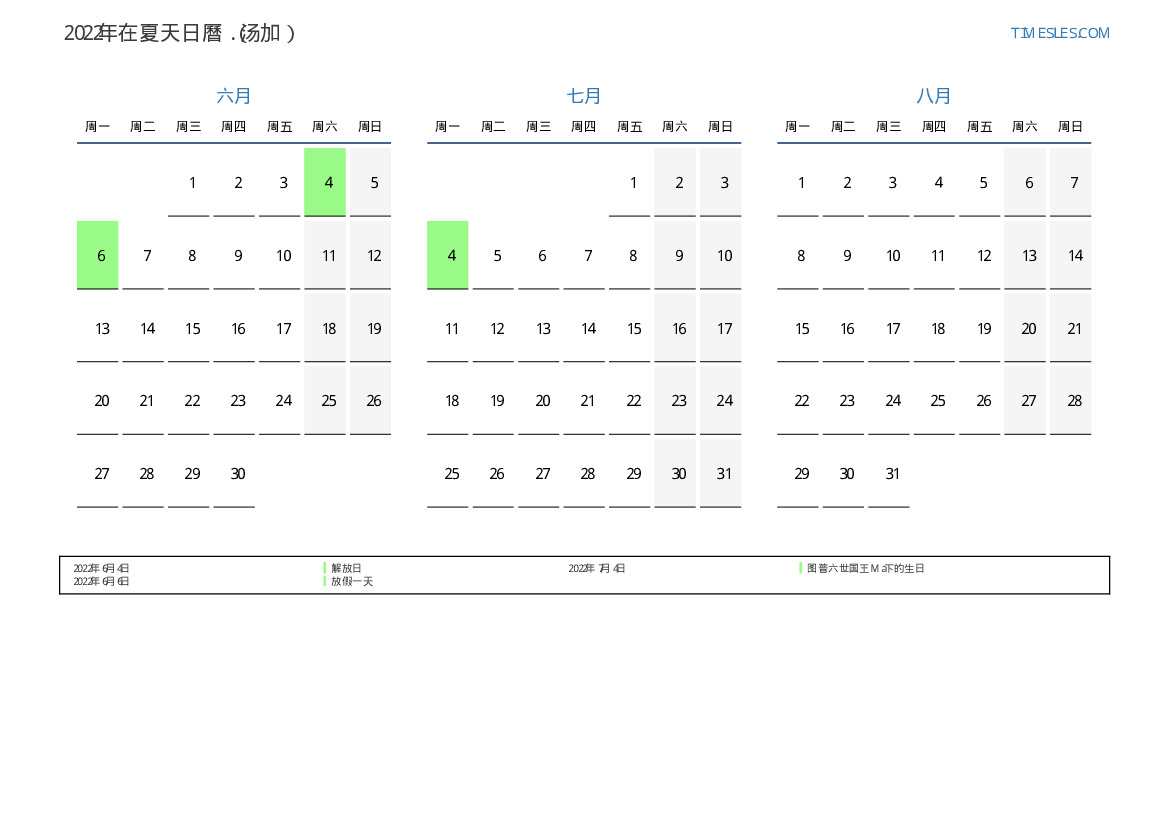This screenshot has height=827, width=1169.
Task: Click the king's birthday legend entry
Action: click(x=865, y=568)
